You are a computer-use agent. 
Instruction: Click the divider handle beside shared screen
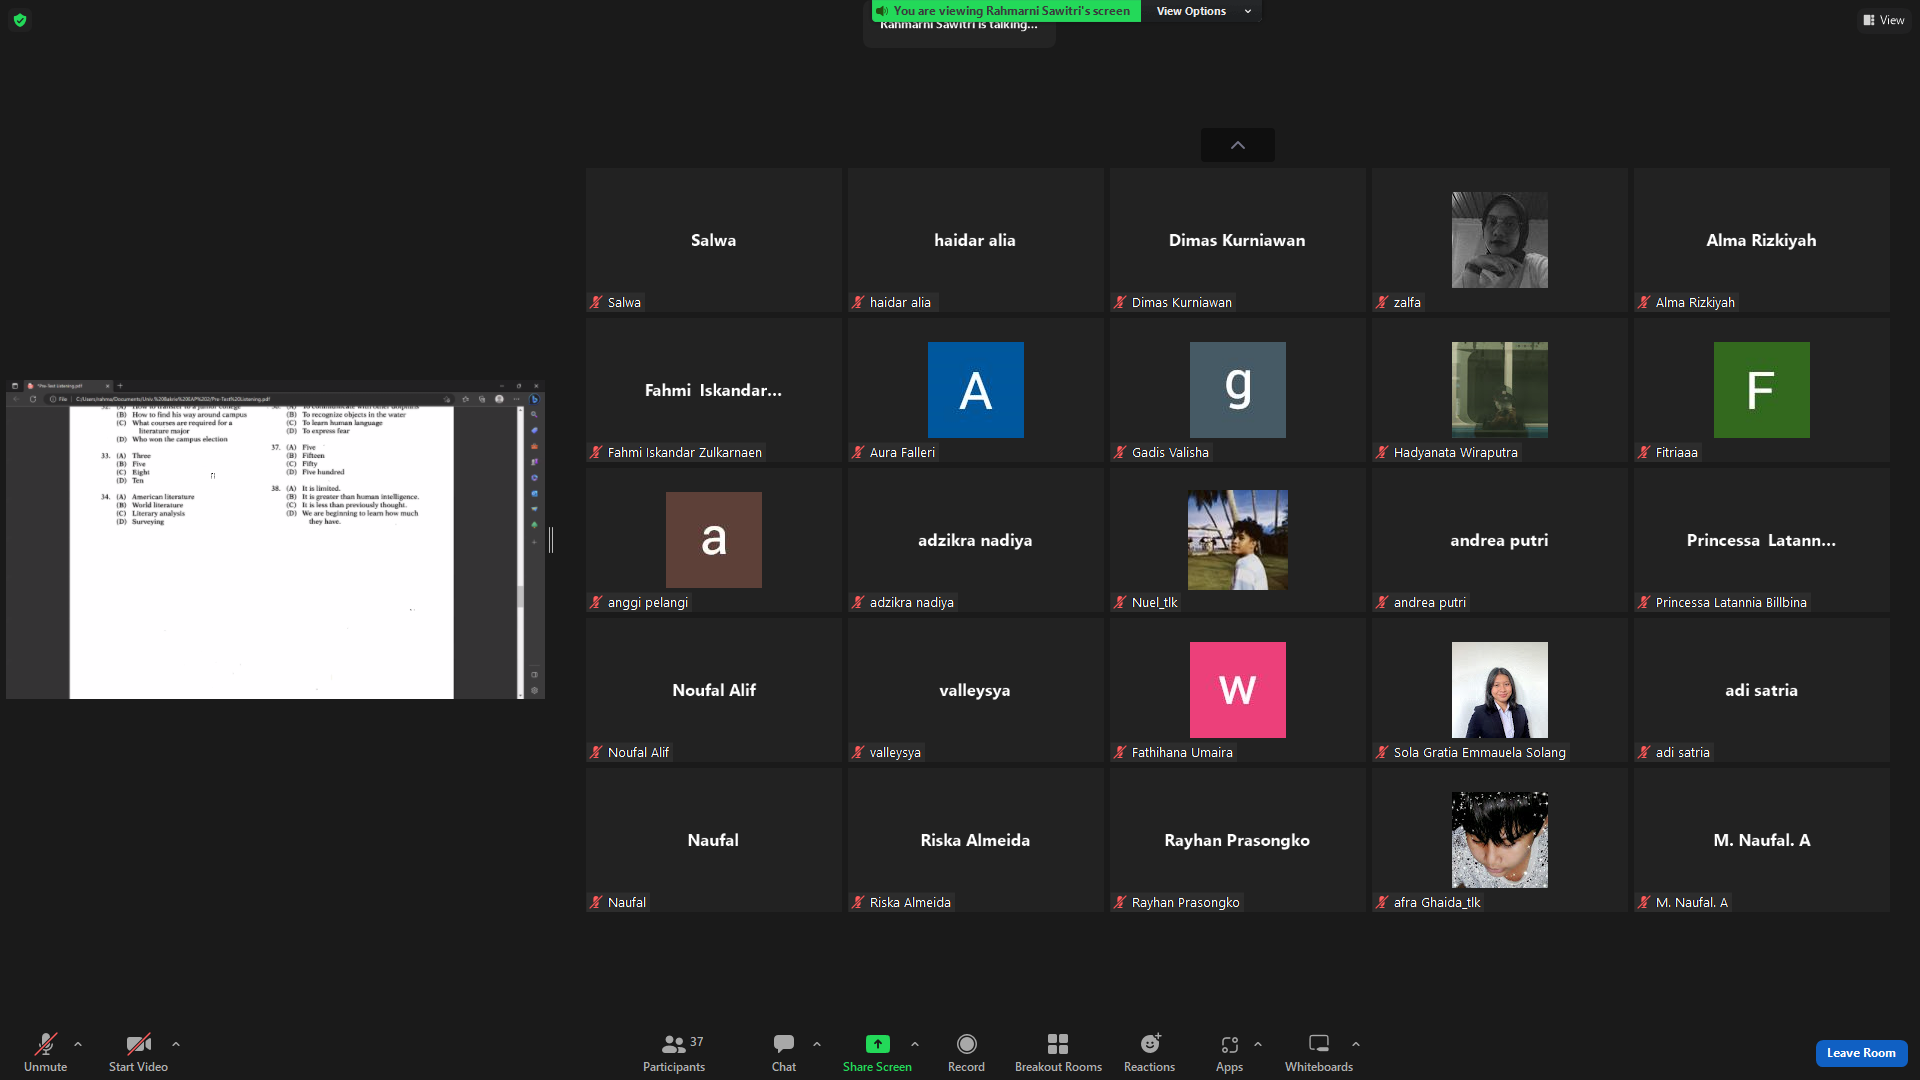(x=551, y=540)
